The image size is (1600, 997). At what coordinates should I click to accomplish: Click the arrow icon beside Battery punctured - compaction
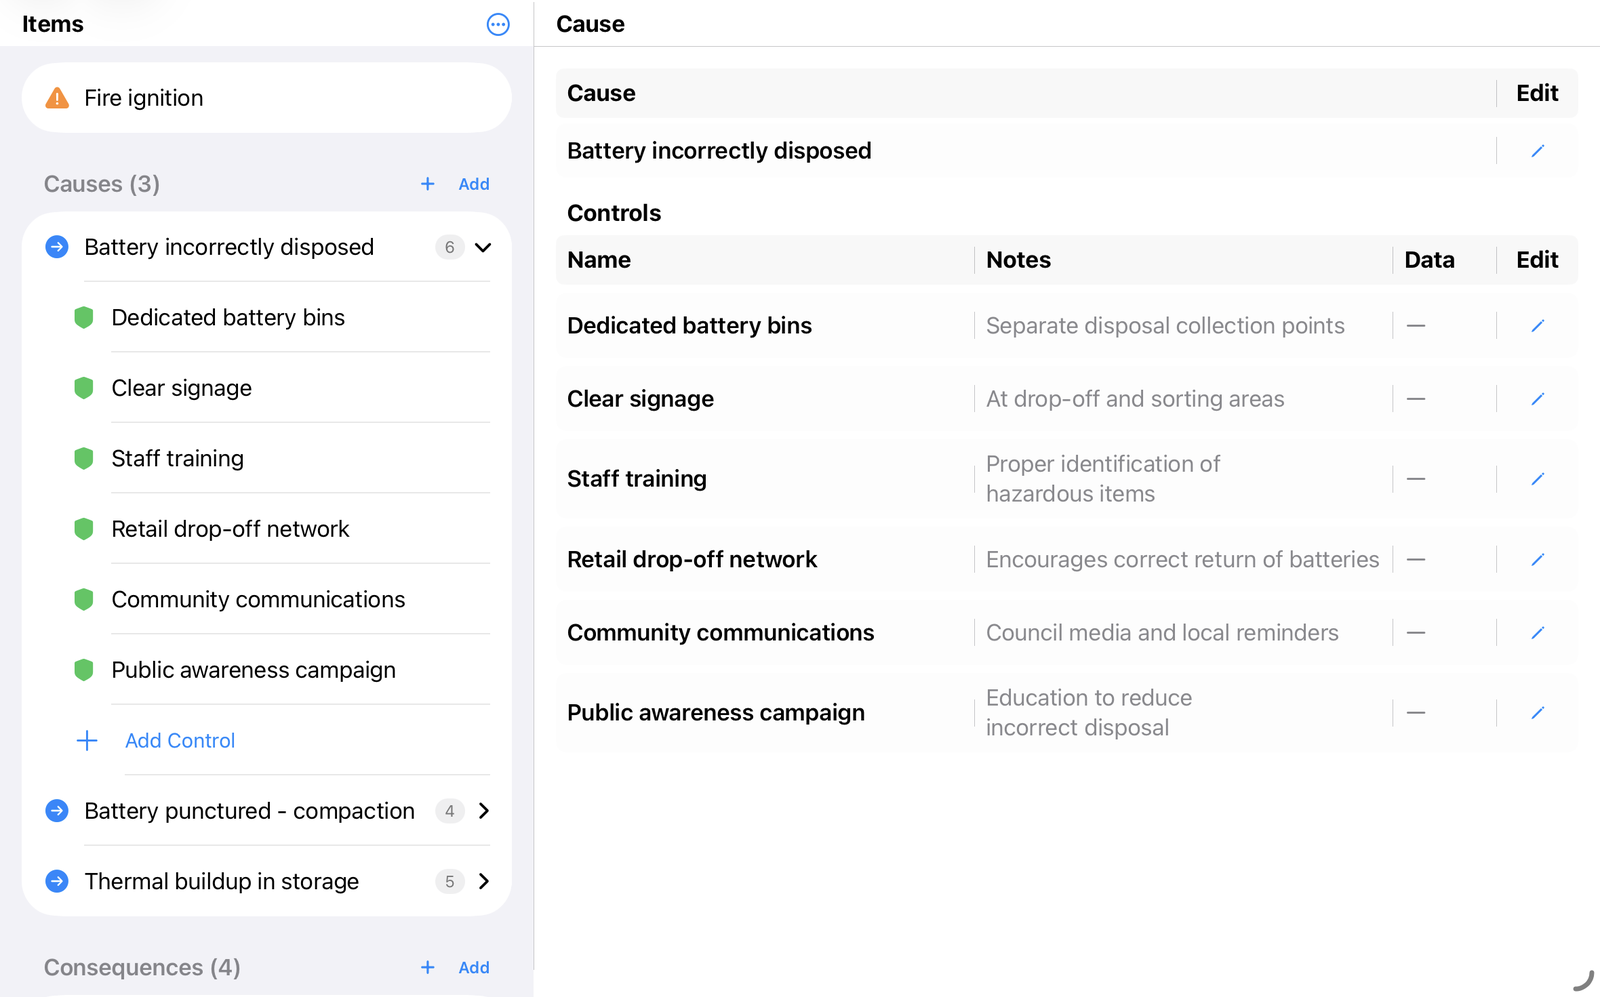(x=57, y=811)
